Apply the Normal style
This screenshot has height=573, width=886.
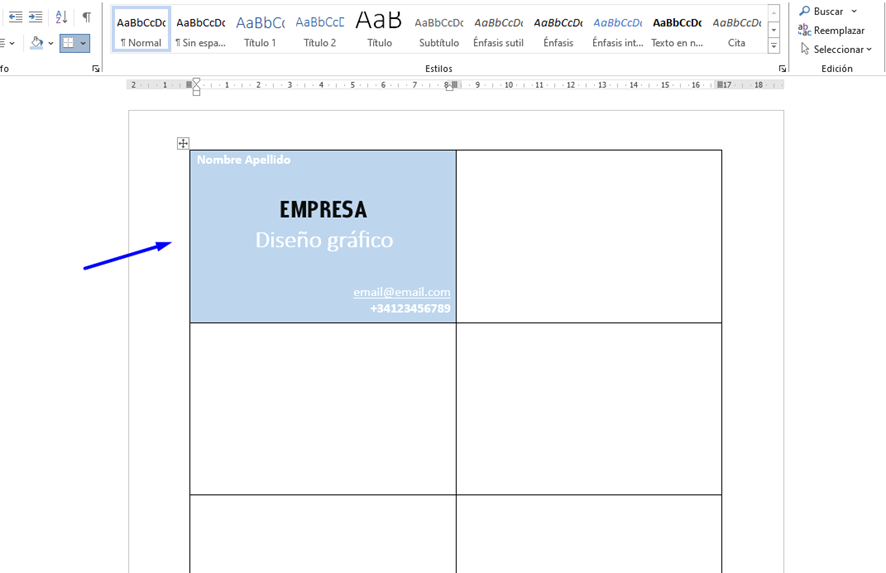tap(141, 29)
